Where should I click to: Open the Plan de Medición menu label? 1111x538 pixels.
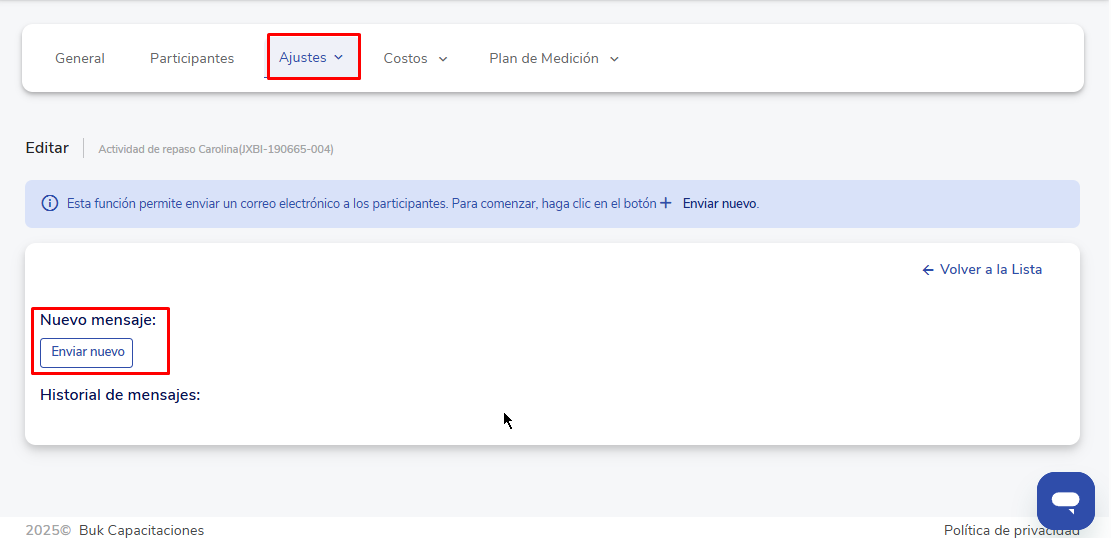coord(543,59)
